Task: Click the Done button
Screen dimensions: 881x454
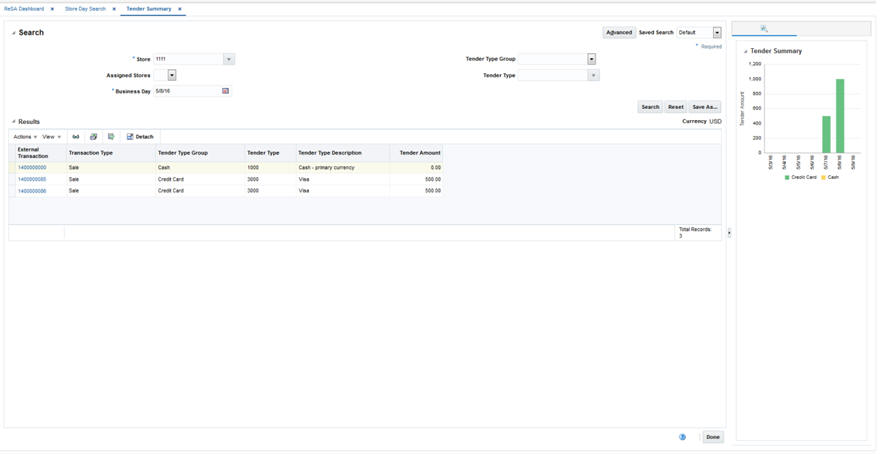Action: (713, 437)
